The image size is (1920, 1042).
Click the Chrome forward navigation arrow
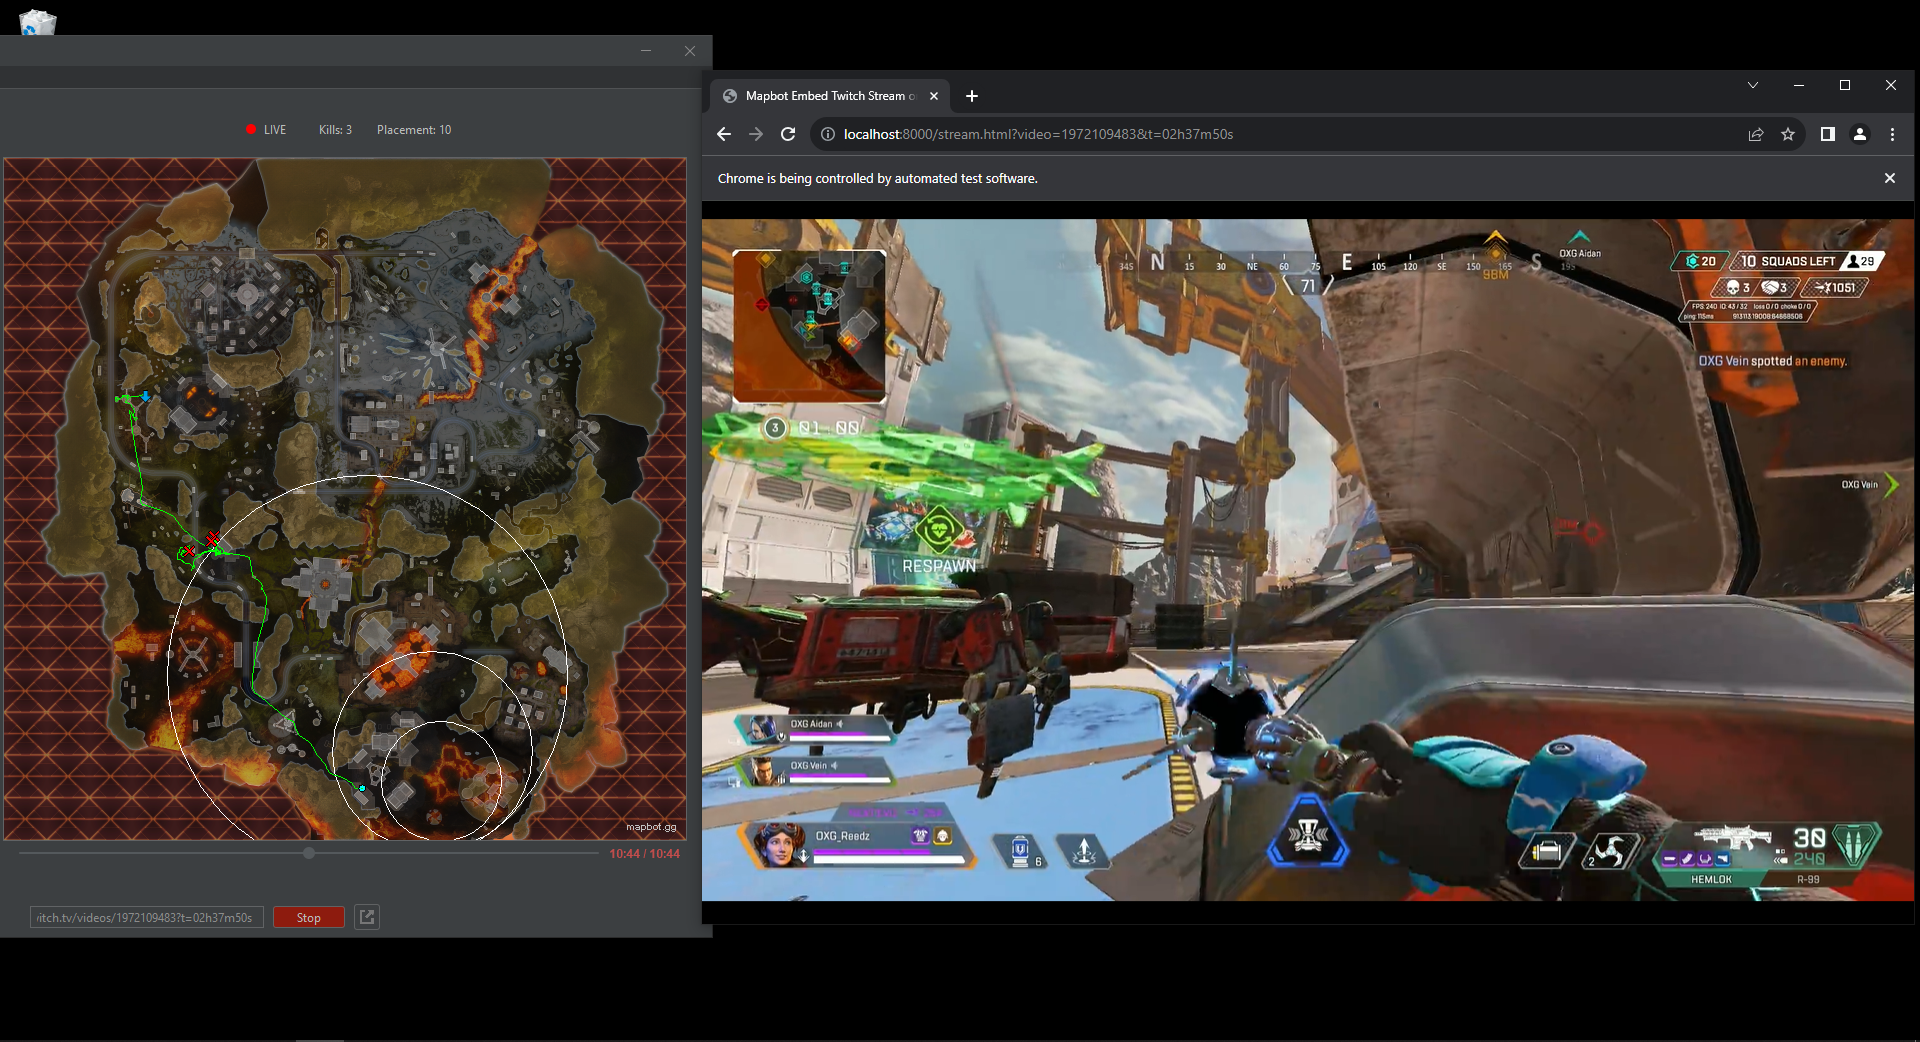pyautogui.click(x=756, y=134)
